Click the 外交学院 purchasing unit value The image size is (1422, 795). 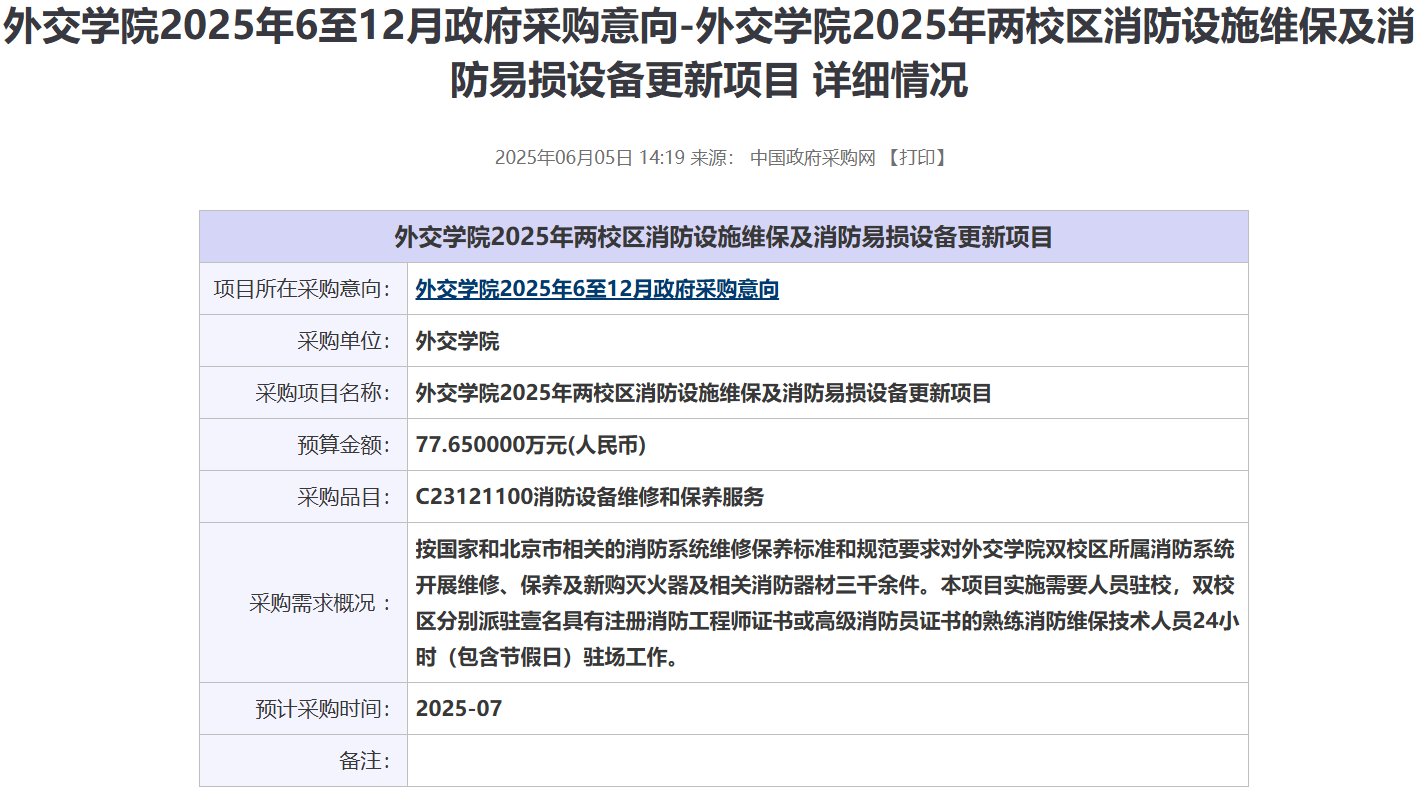click(457, 342)
